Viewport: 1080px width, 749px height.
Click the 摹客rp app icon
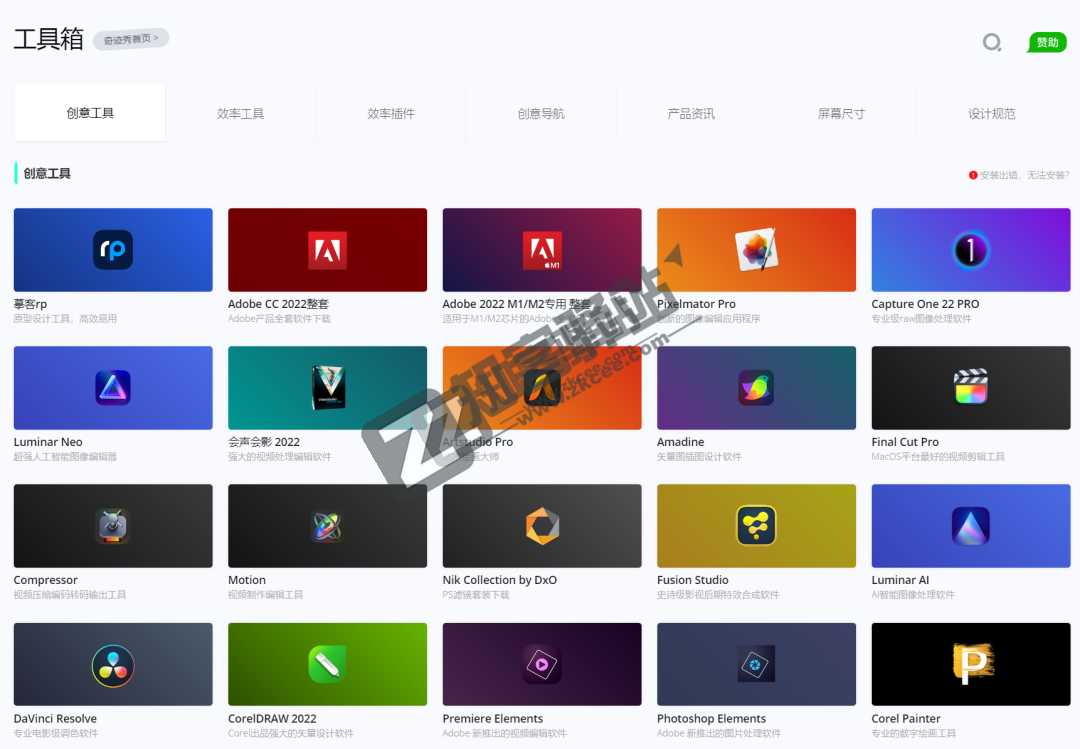point(113,250)
